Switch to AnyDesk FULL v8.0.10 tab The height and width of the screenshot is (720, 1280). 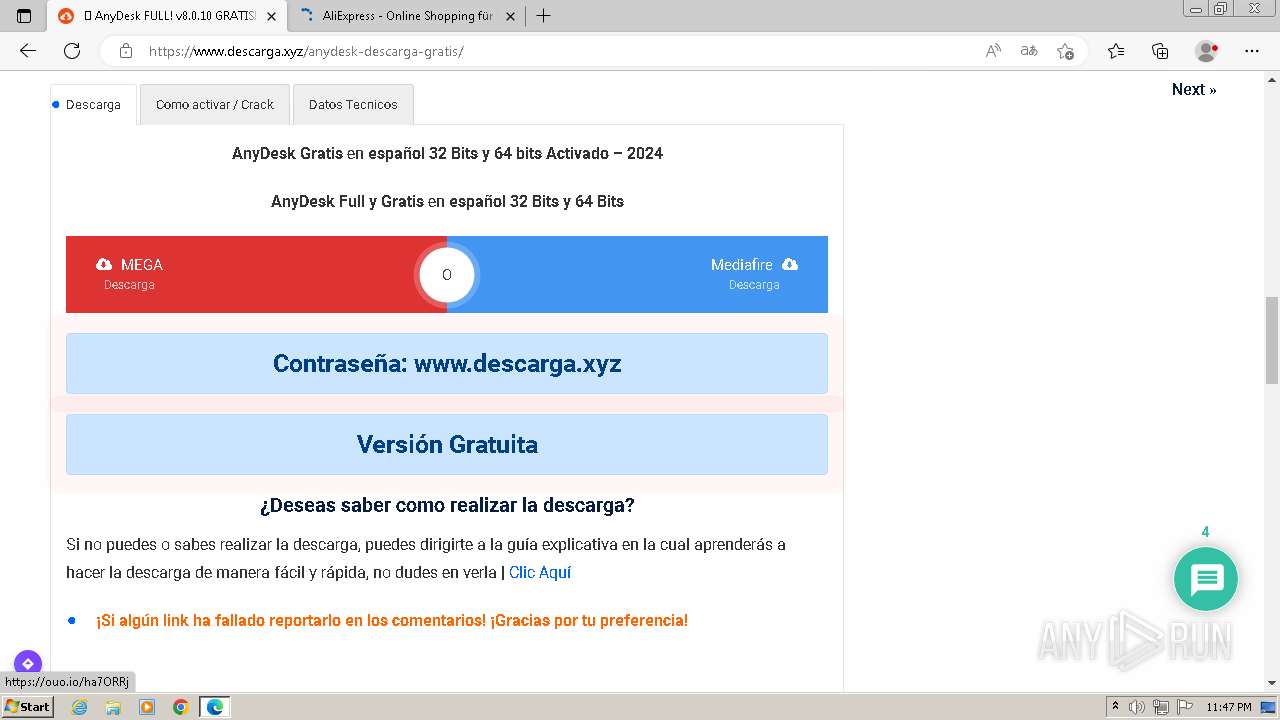[167, 16]
